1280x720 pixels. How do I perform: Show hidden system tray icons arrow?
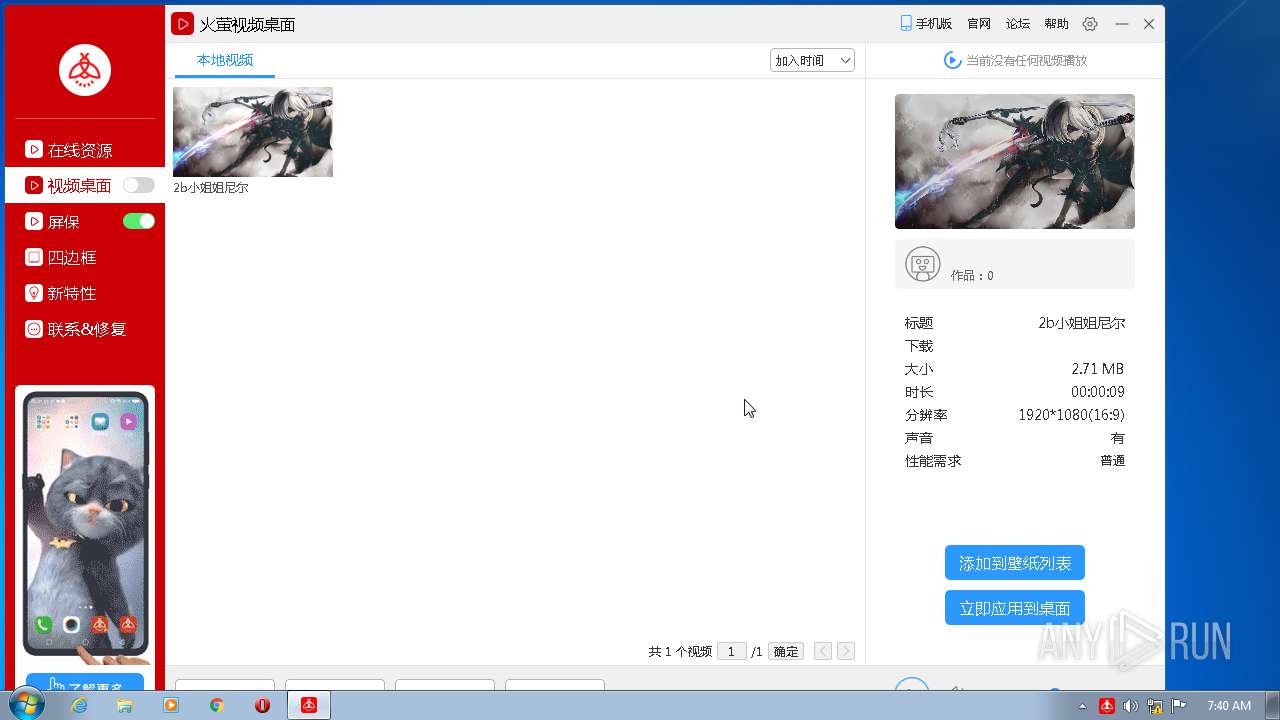1082,706
